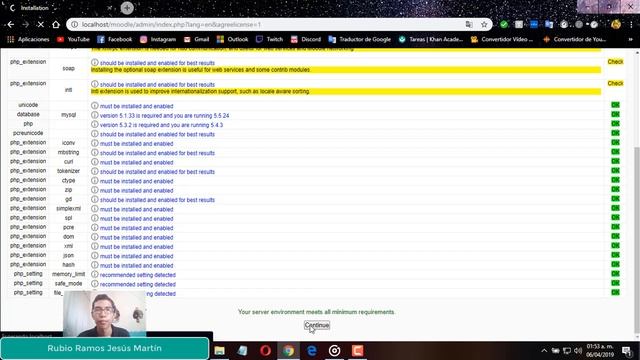Click info icon in zip row
The width and height of the screenshot is (640, 360).
click(x=95, y=190)
